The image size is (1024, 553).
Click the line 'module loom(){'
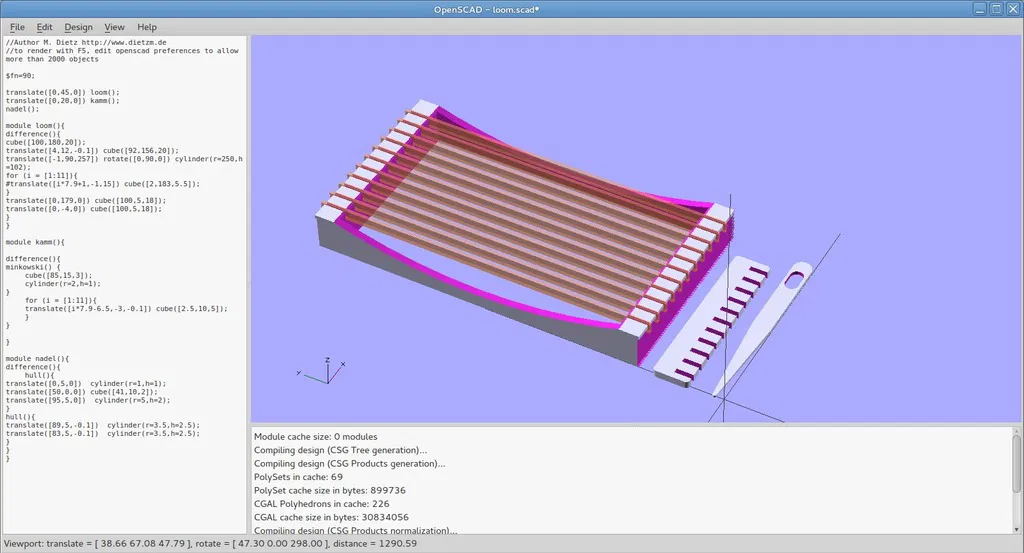35,126
